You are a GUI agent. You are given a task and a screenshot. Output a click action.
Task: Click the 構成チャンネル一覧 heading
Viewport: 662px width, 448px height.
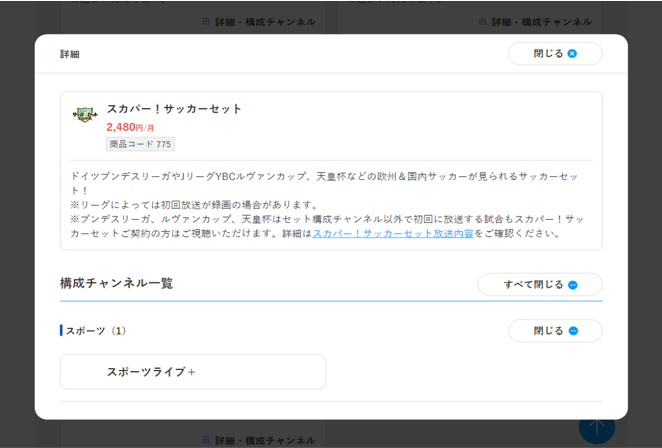coord(117,283)
